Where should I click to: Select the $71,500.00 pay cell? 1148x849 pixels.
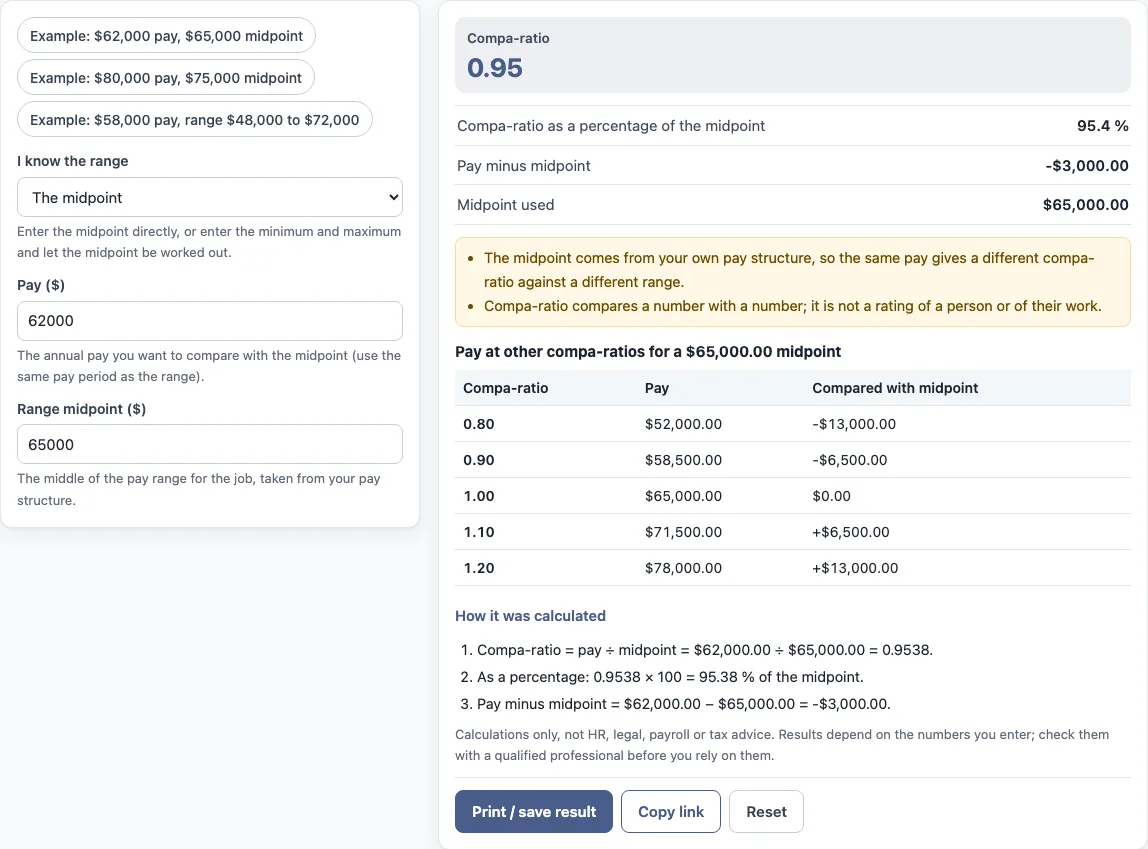[x=683, y=532]
